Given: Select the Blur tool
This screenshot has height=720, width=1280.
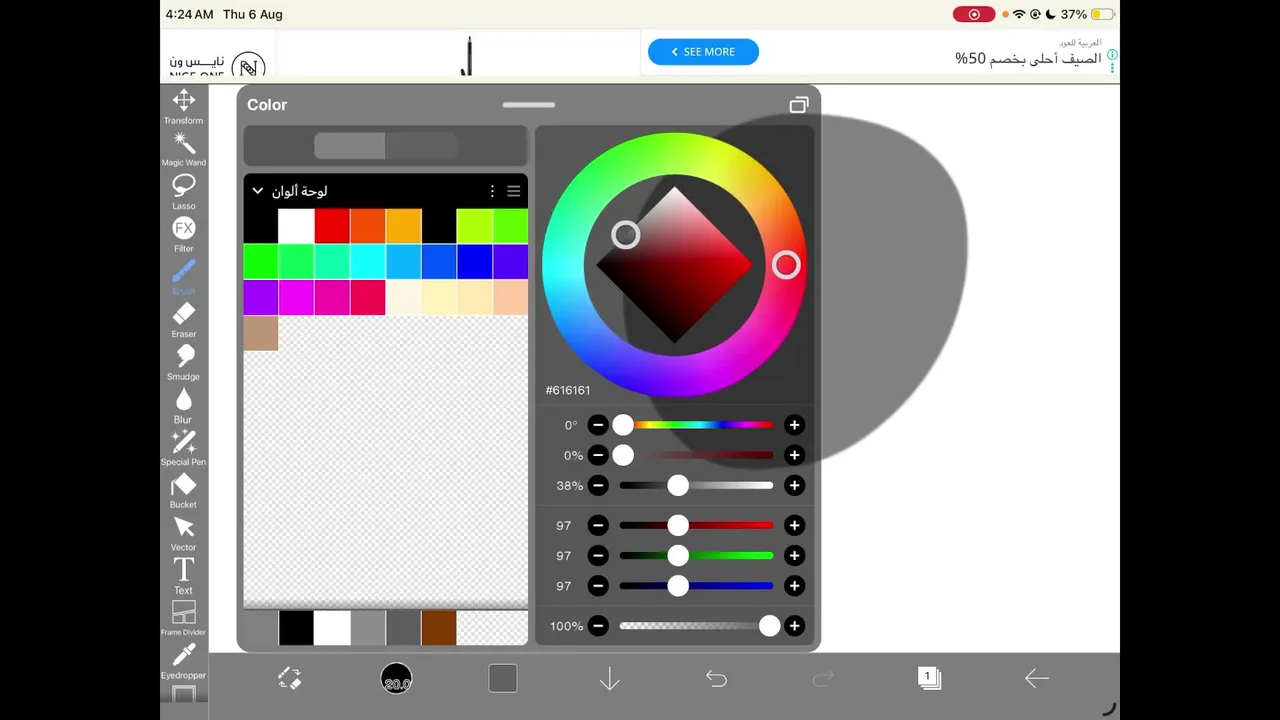Looking at the screenshot, I should (x=184, y=405).
